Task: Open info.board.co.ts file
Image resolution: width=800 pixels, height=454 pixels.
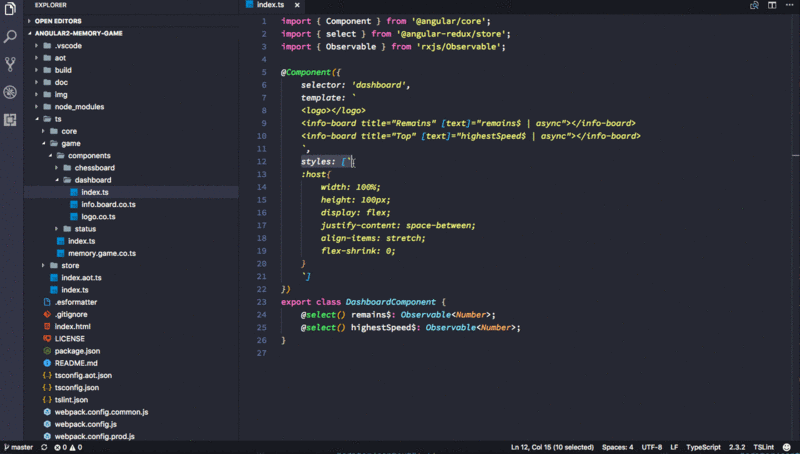Action: click(108, 205)
